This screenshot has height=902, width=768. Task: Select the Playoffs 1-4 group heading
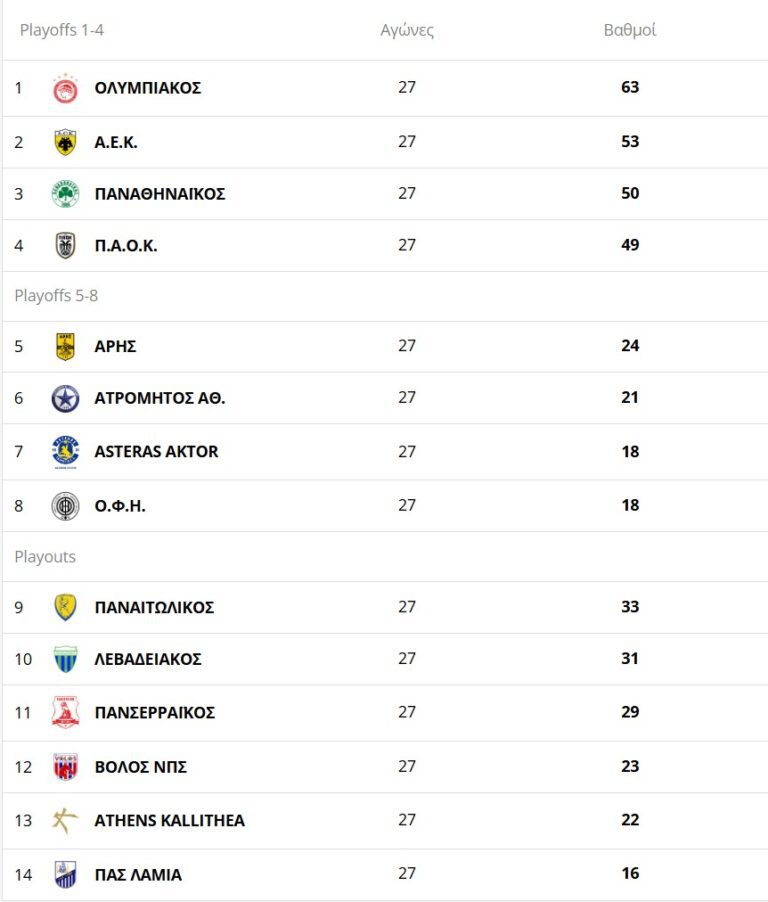[x=62, y=30]
